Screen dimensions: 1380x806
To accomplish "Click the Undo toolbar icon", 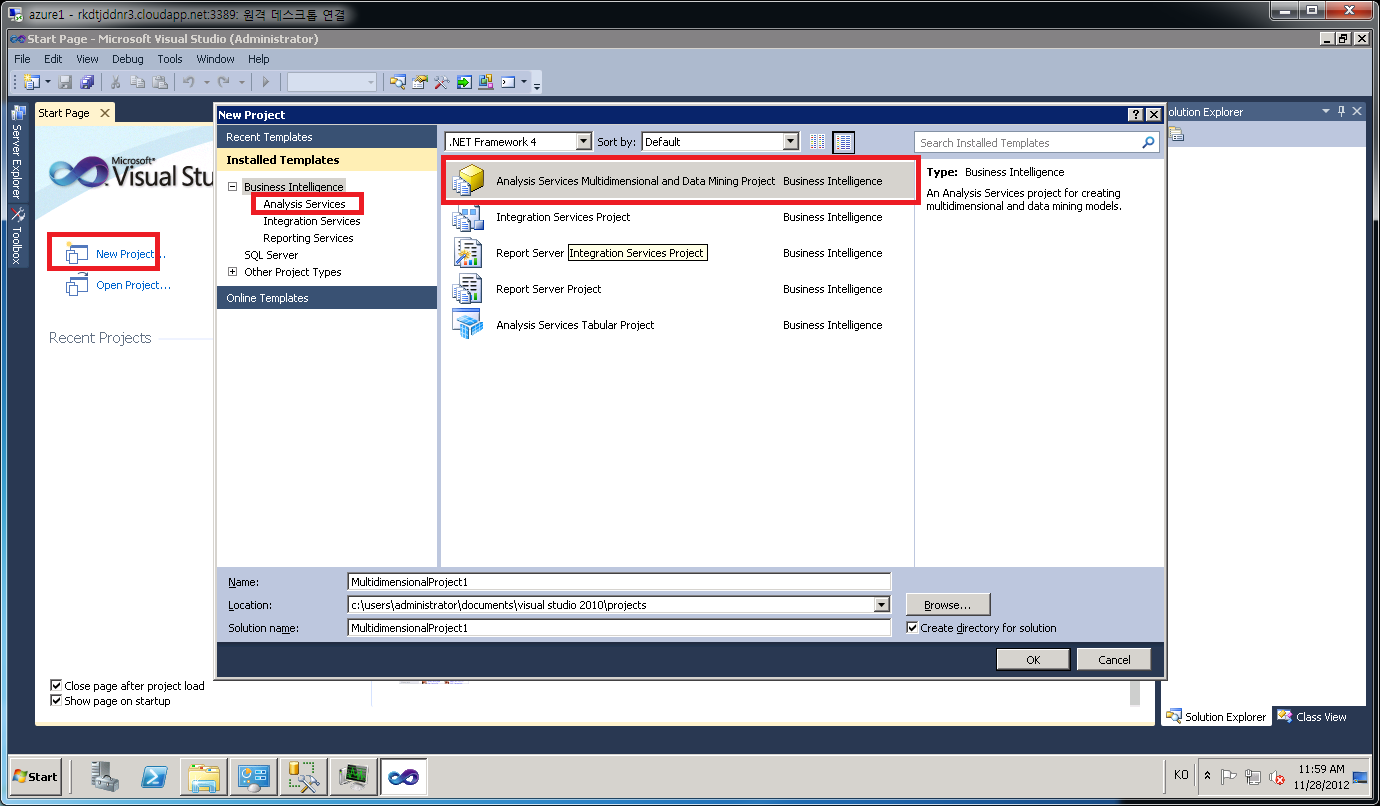I will 188,82.
